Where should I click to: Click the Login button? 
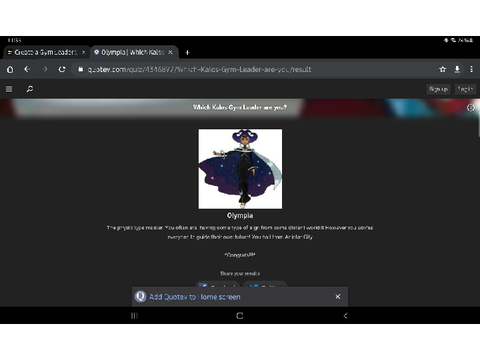pos(465,89)
